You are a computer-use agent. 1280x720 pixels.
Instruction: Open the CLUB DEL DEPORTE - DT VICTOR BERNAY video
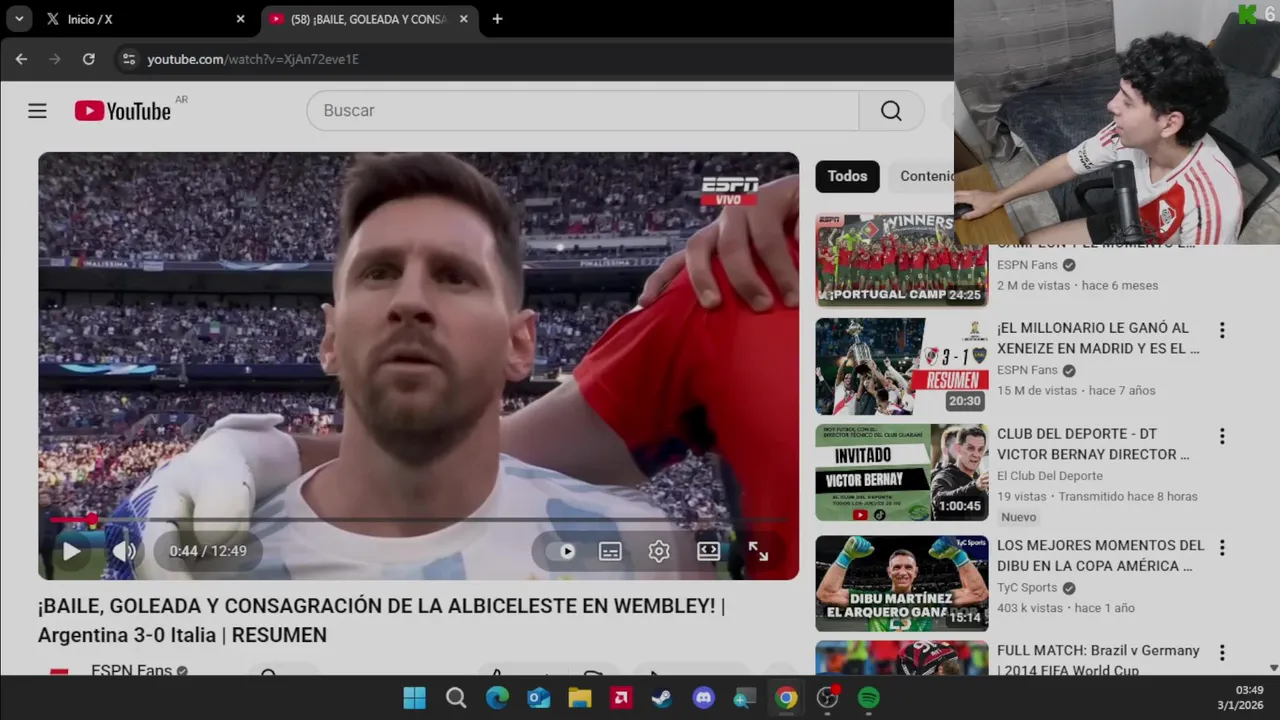point(1093,444)
